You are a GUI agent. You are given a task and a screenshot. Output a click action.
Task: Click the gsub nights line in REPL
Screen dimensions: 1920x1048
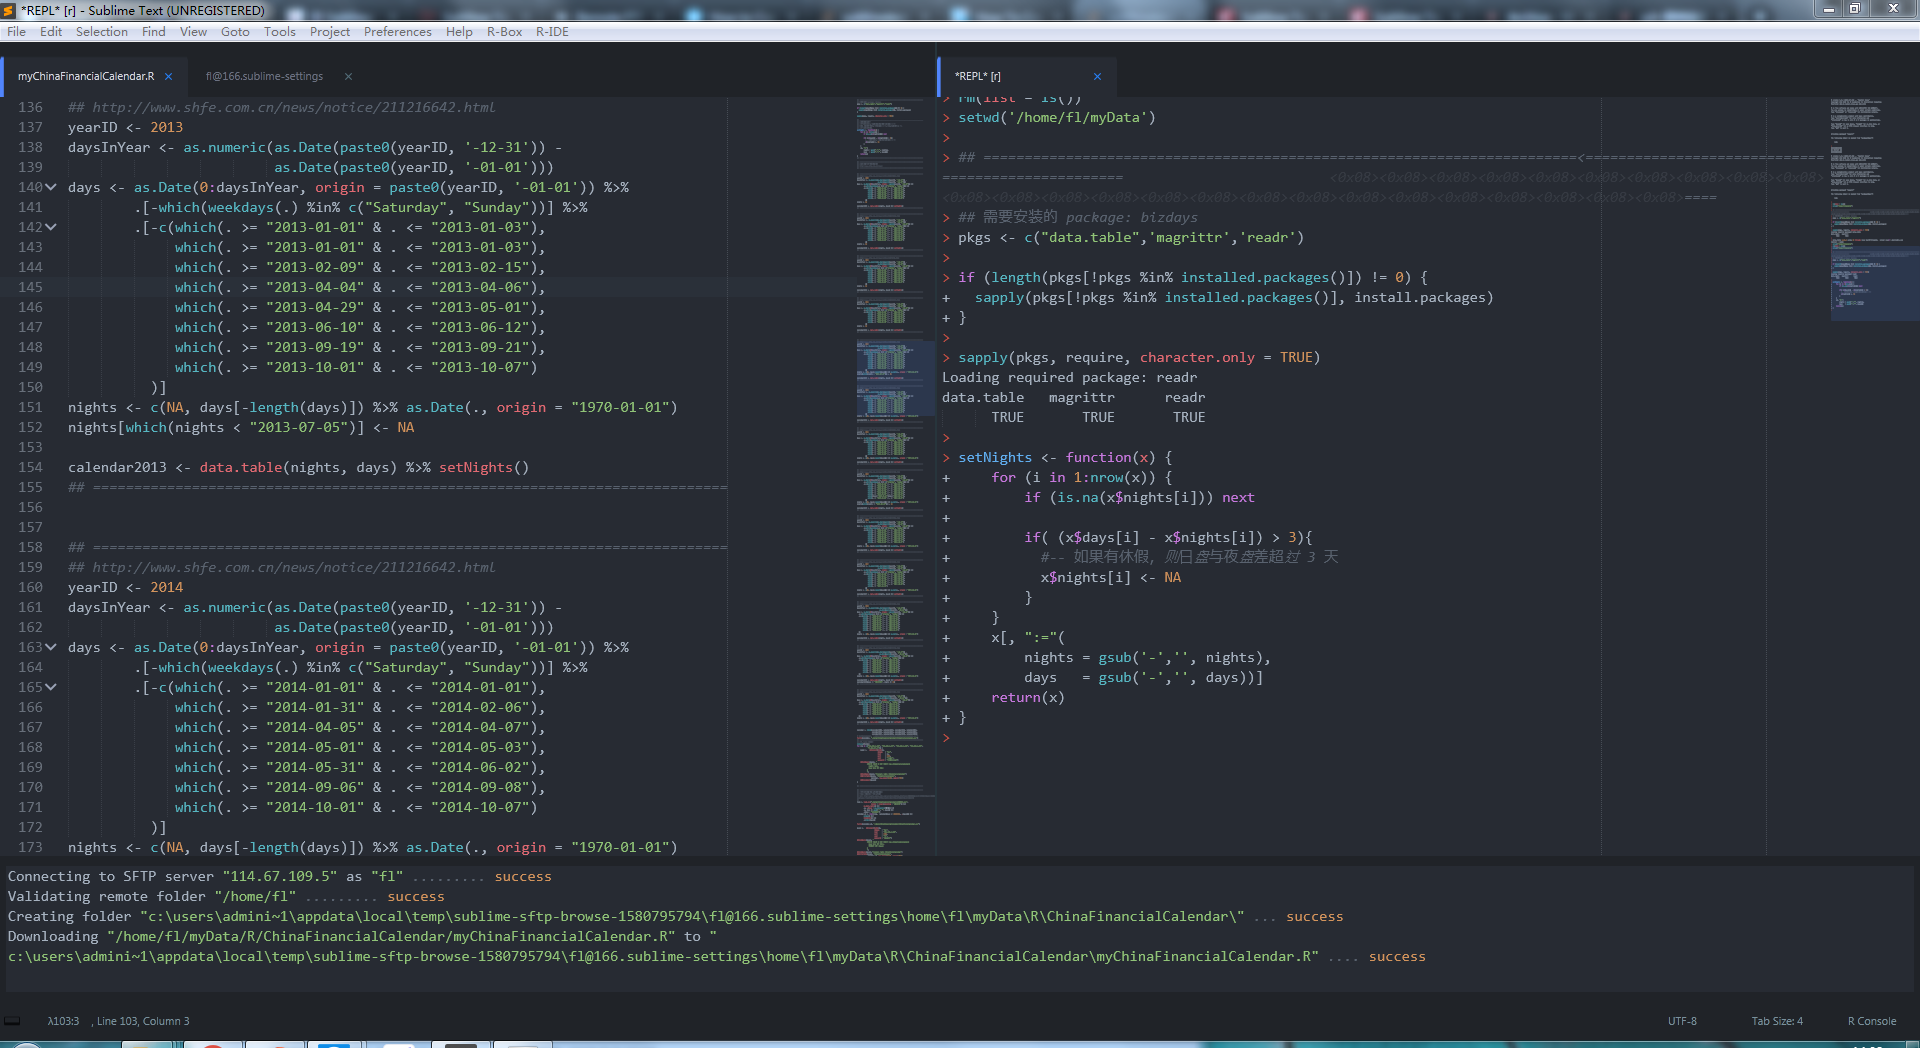1147,657
